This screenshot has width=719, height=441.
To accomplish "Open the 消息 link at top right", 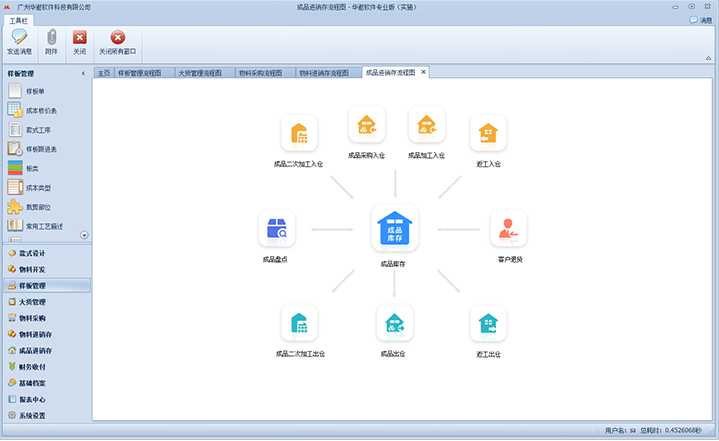I will coord(701,20).
